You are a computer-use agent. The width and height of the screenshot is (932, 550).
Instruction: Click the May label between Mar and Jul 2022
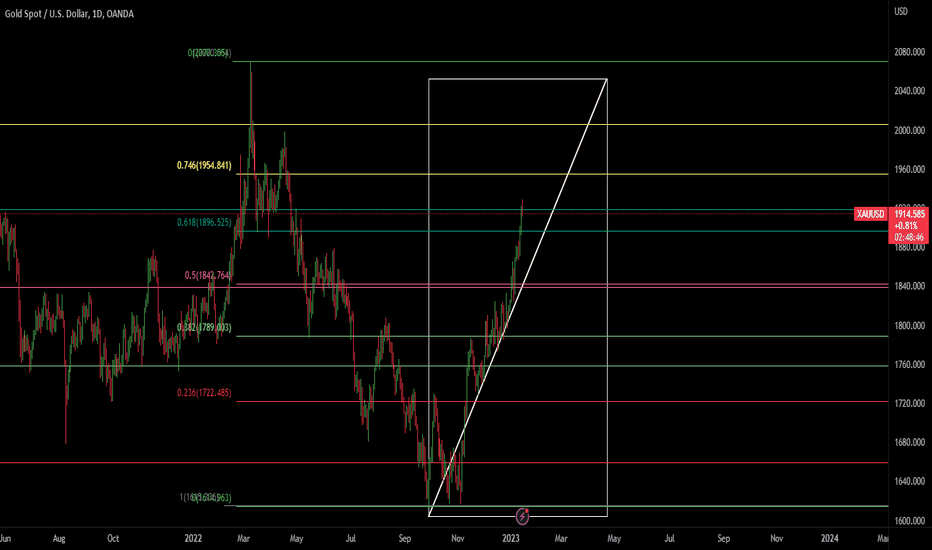click(296, 538)
